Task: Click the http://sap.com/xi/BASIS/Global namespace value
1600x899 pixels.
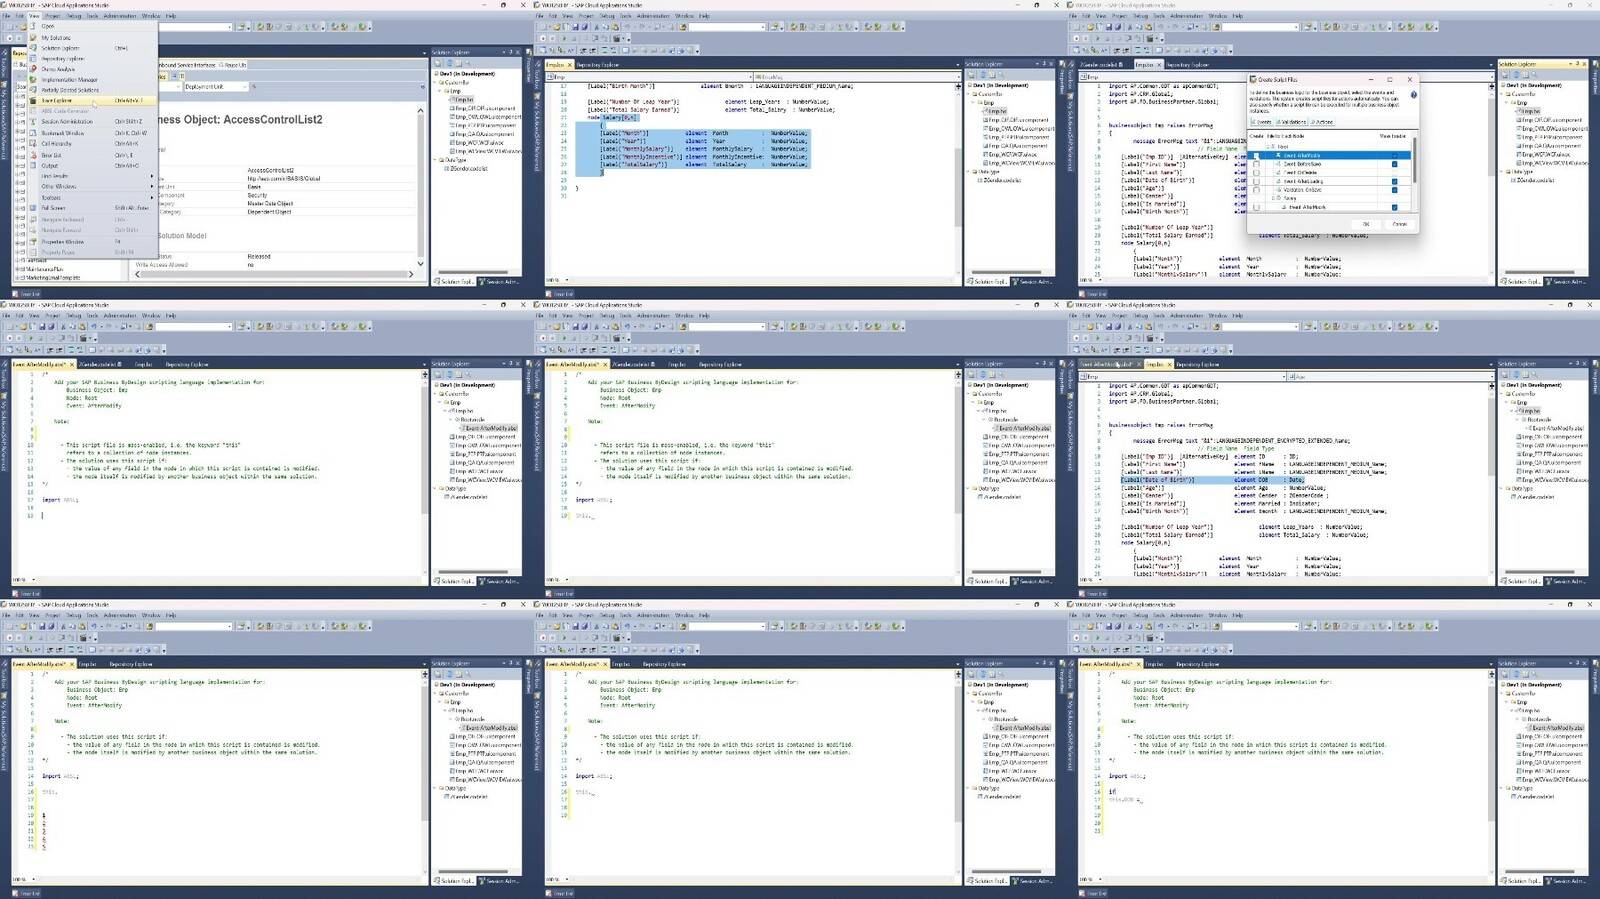Action: (283, 179)
